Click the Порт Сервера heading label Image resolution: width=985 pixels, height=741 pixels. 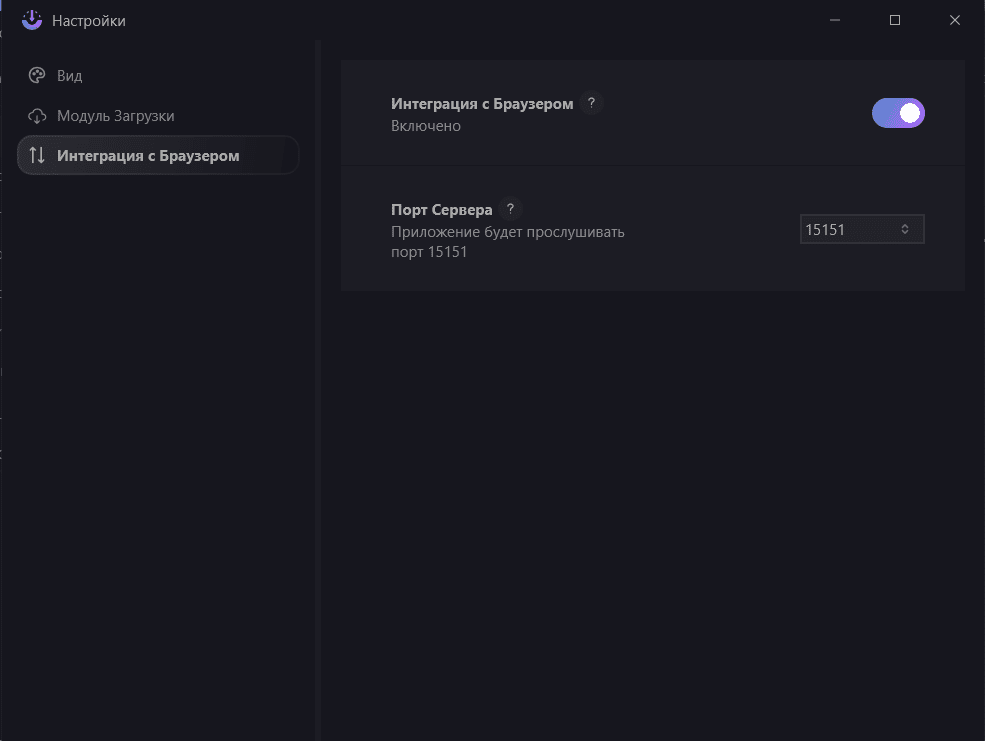coord(441,210)
